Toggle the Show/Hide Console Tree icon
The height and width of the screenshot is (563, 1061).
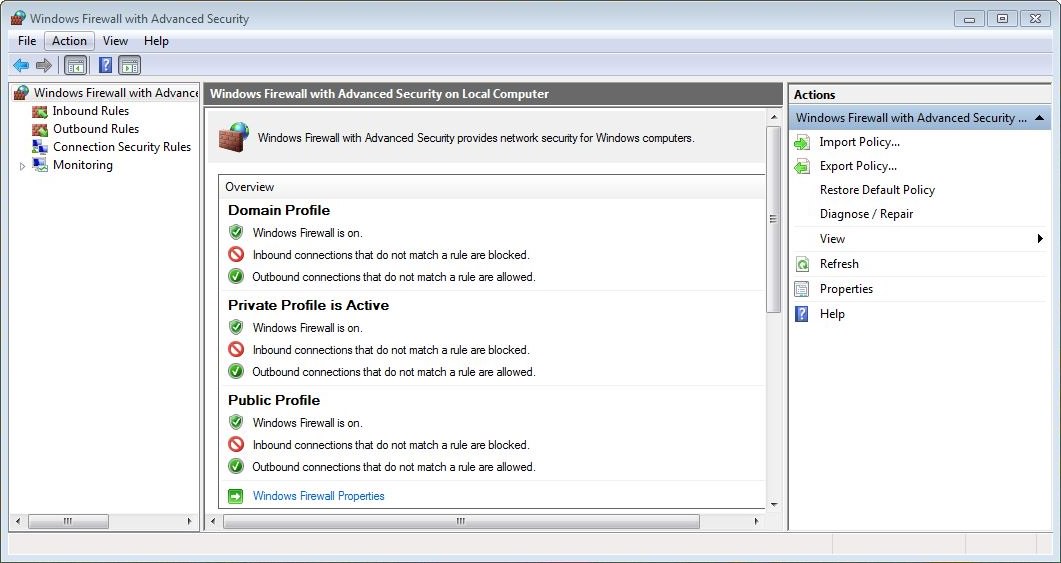[75, 66]
